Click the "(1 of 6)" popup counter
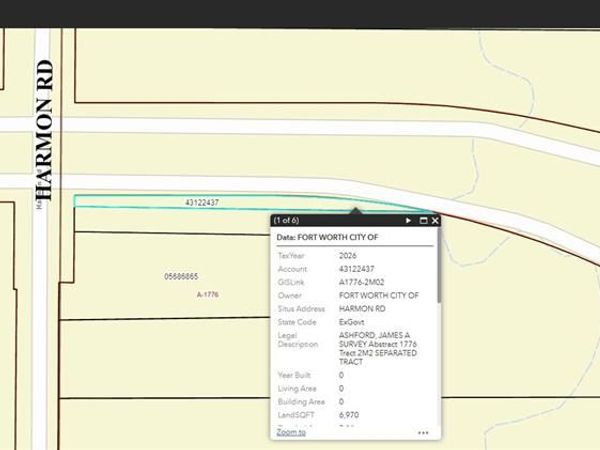Viewport: 600px width, 450px height. click(x=286, y=220)
